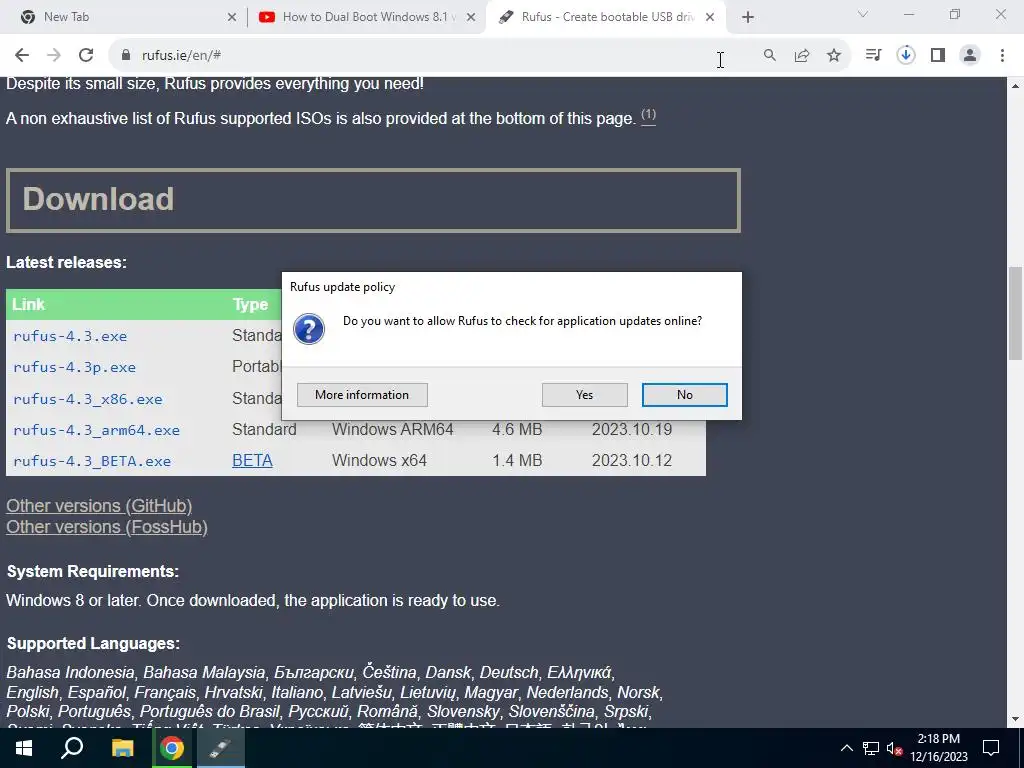Reload the Rufus page
Image resolution: width=1024 pixels, height=768 pixels.
[x=86, y=56]
